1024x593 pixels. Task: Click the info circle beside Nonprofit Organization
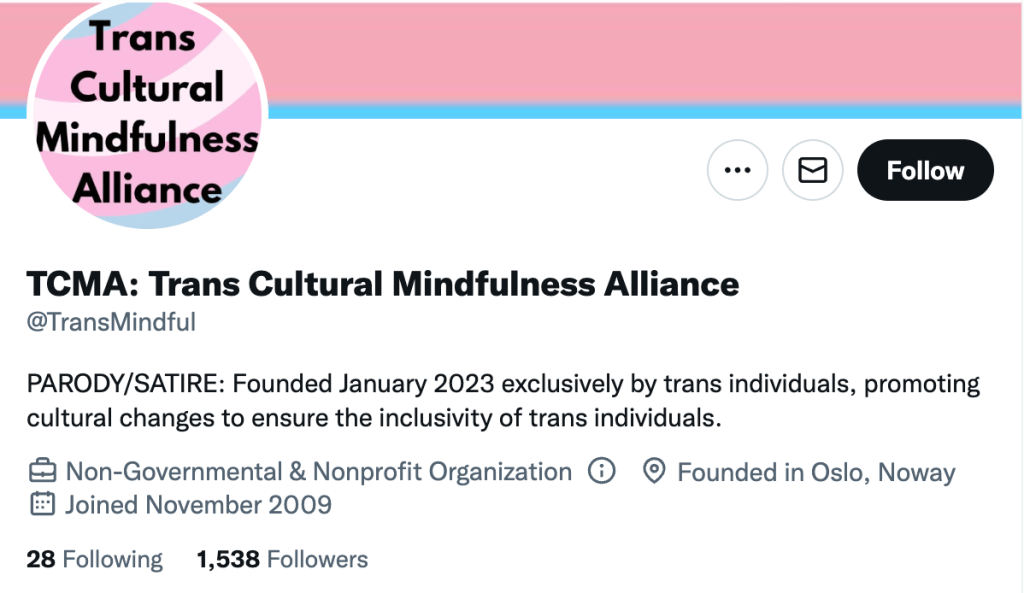coord(601,471)
